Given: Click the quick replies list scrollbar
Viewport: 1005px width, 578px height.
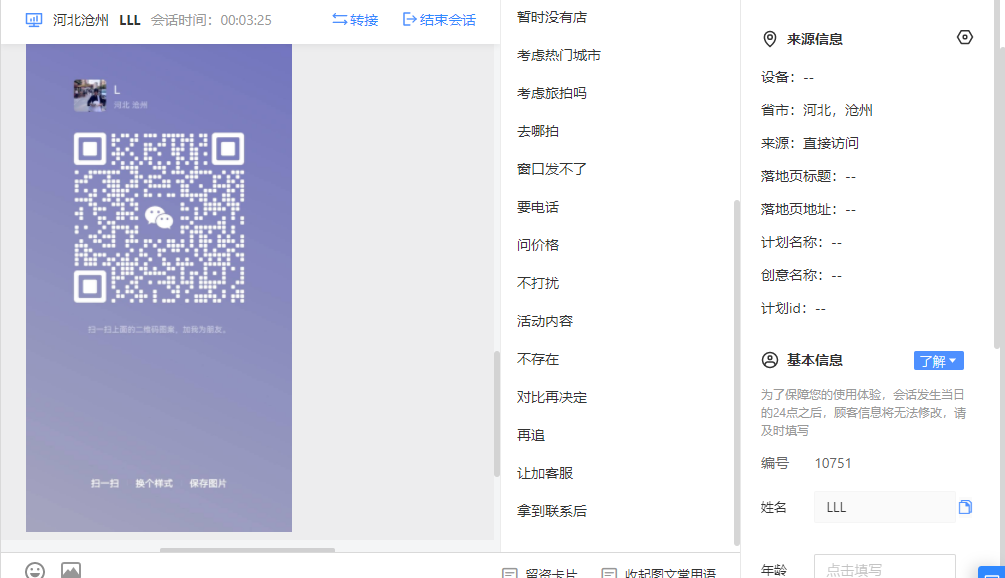Looking at the screenshot, I should (x=736, y=373).
